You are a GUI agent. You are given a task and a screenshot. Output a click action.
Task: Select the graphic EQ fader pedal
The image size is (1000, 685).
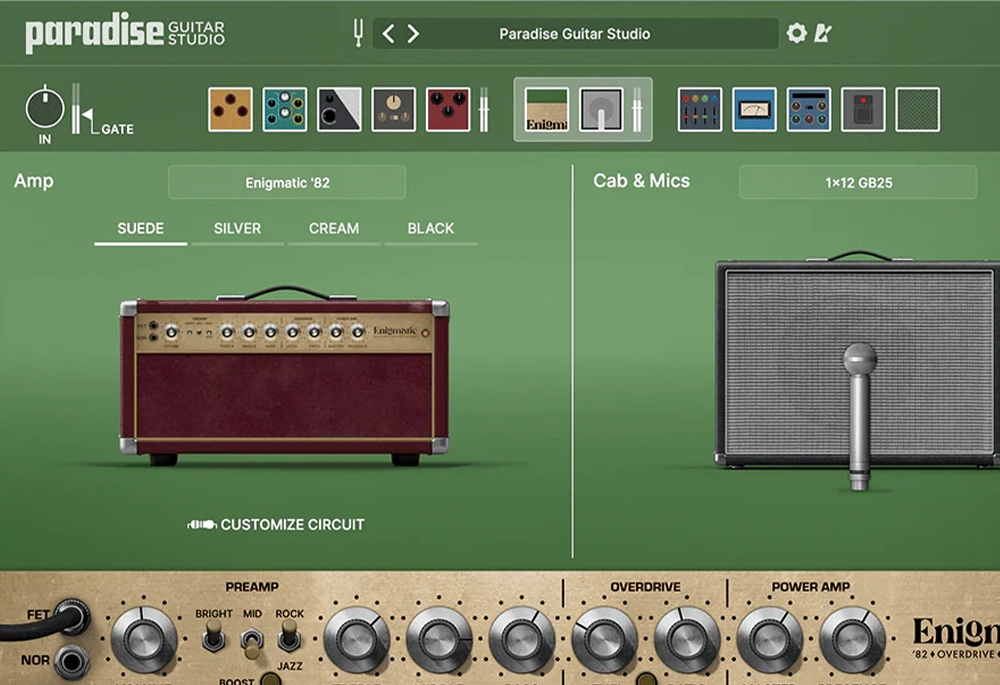point(700,110)
